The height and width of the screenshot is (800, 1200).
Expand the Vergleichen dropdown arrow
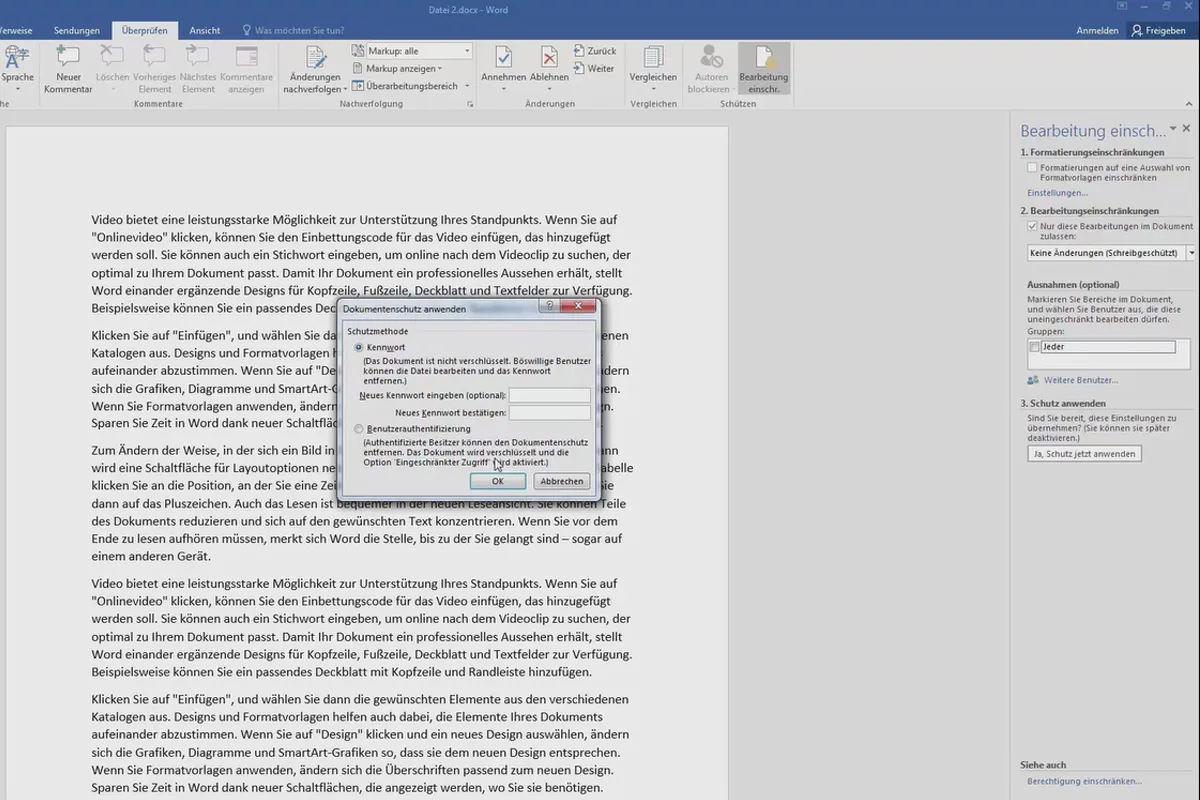pos(653,90)
